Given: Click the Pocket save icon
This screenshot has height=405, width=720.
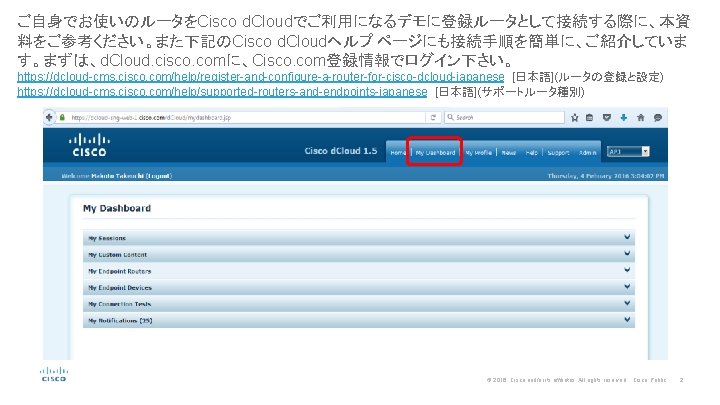Looking at the screenshot, I should pyautogui.click(x=607, y=118).
